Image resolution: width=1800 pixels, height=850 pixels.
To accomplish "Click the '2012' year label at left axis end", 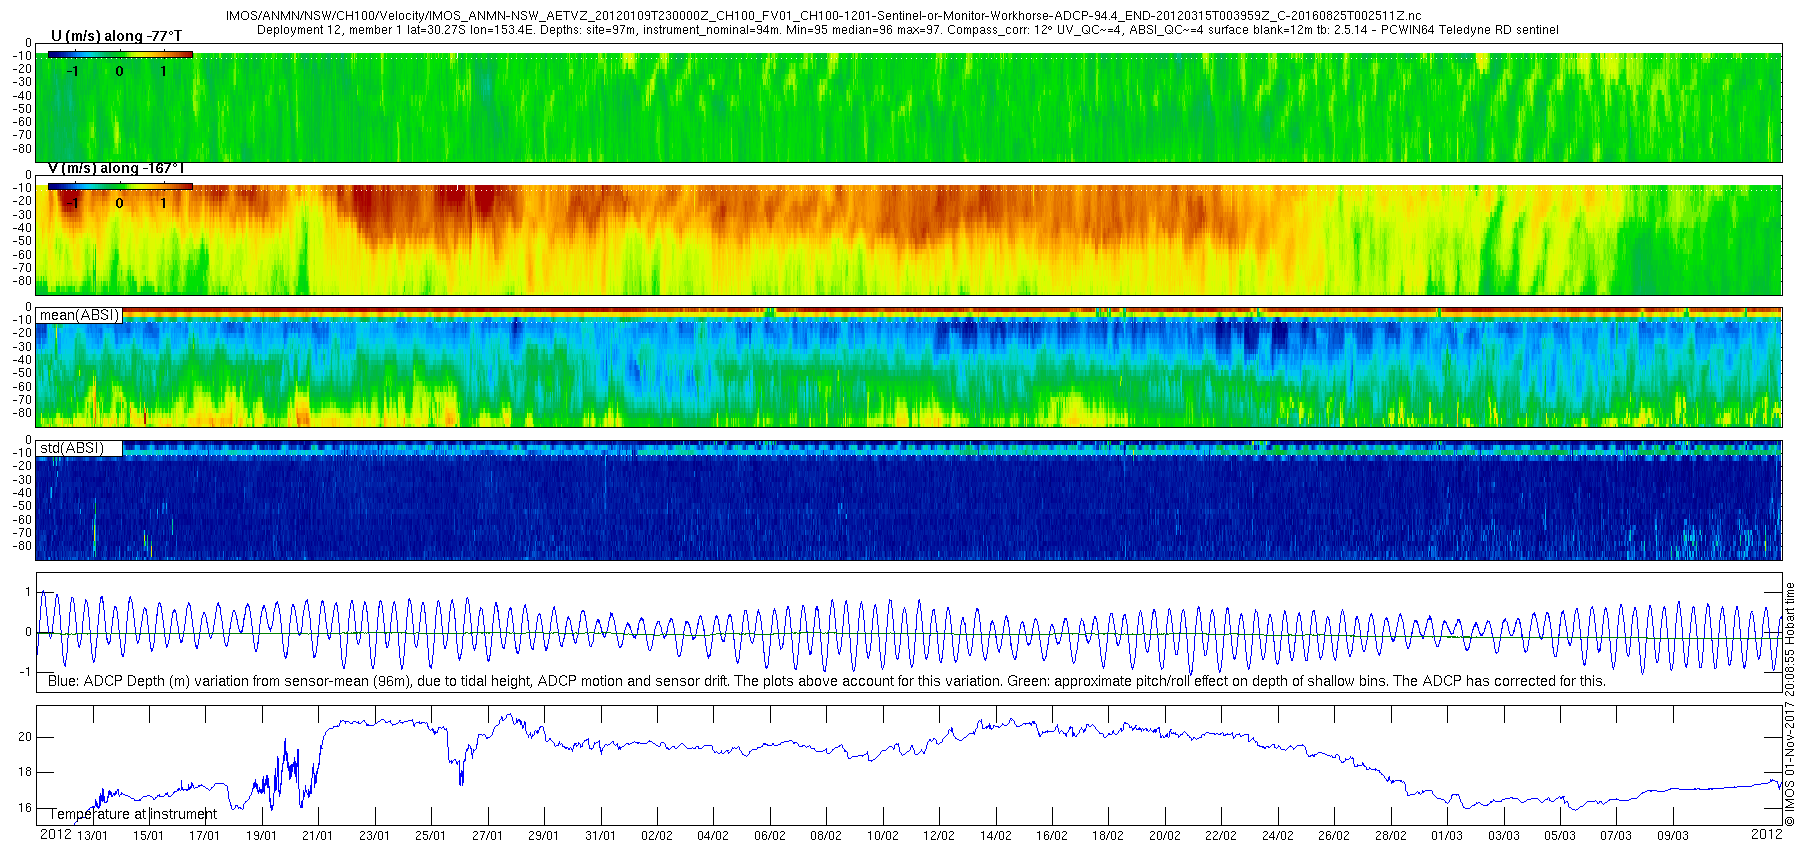I will (55, 834).
